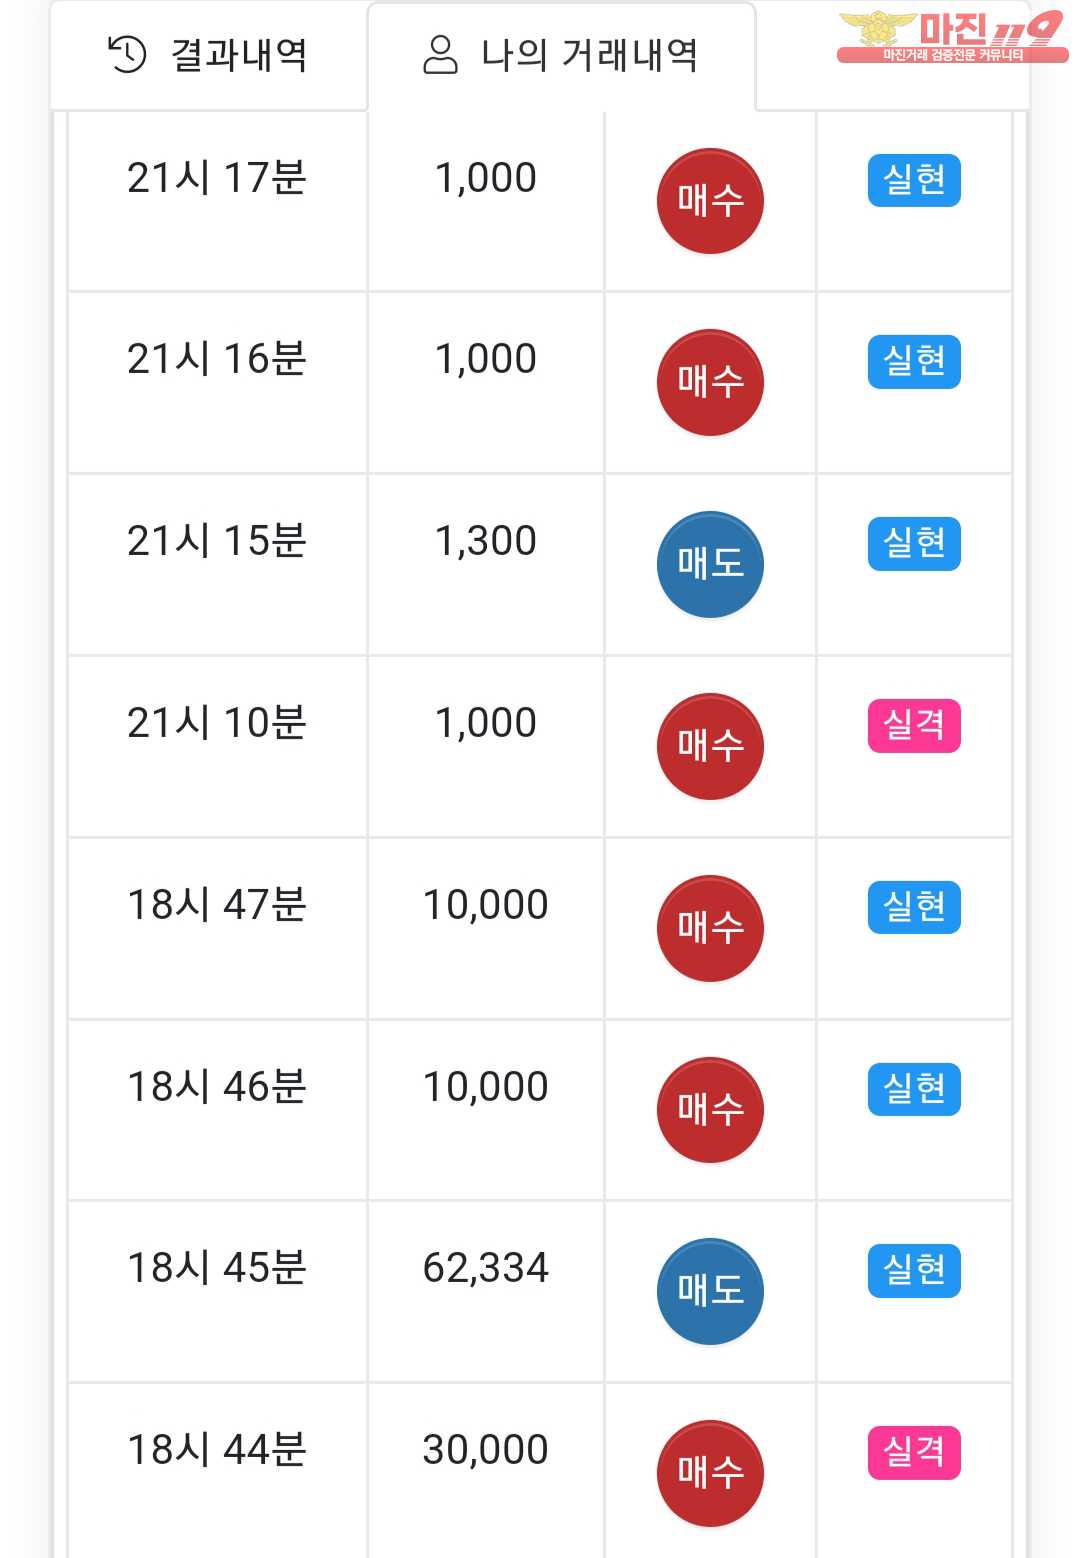Switch to 나의 거래내역 tab
1080x1558 pixels.
tap(561, 55)
